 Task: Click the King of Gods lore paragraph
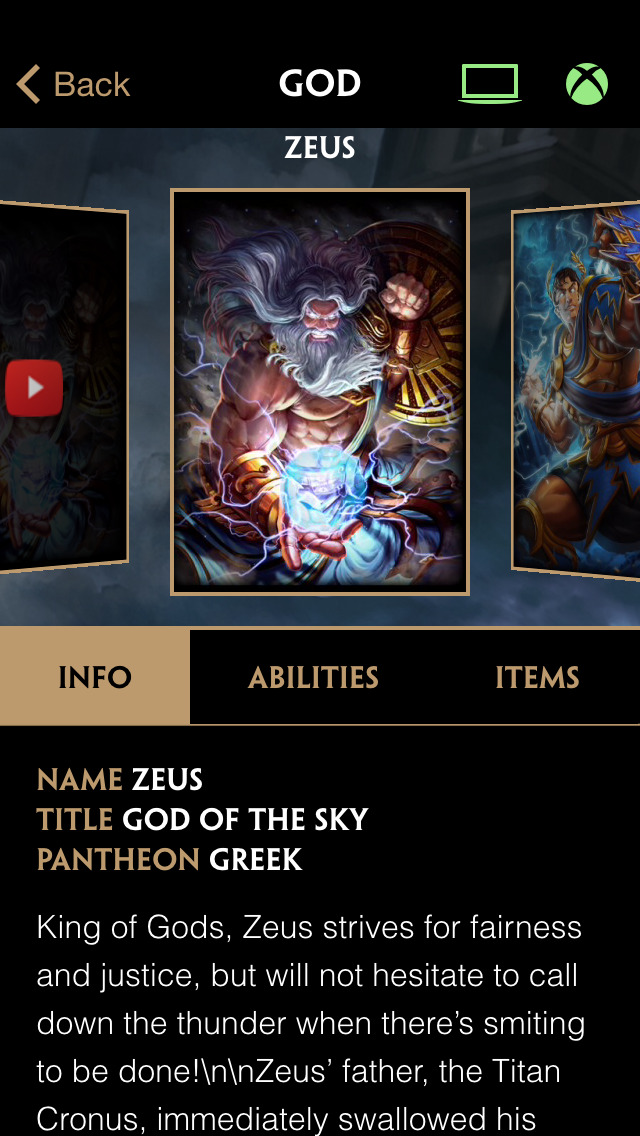312,1024
